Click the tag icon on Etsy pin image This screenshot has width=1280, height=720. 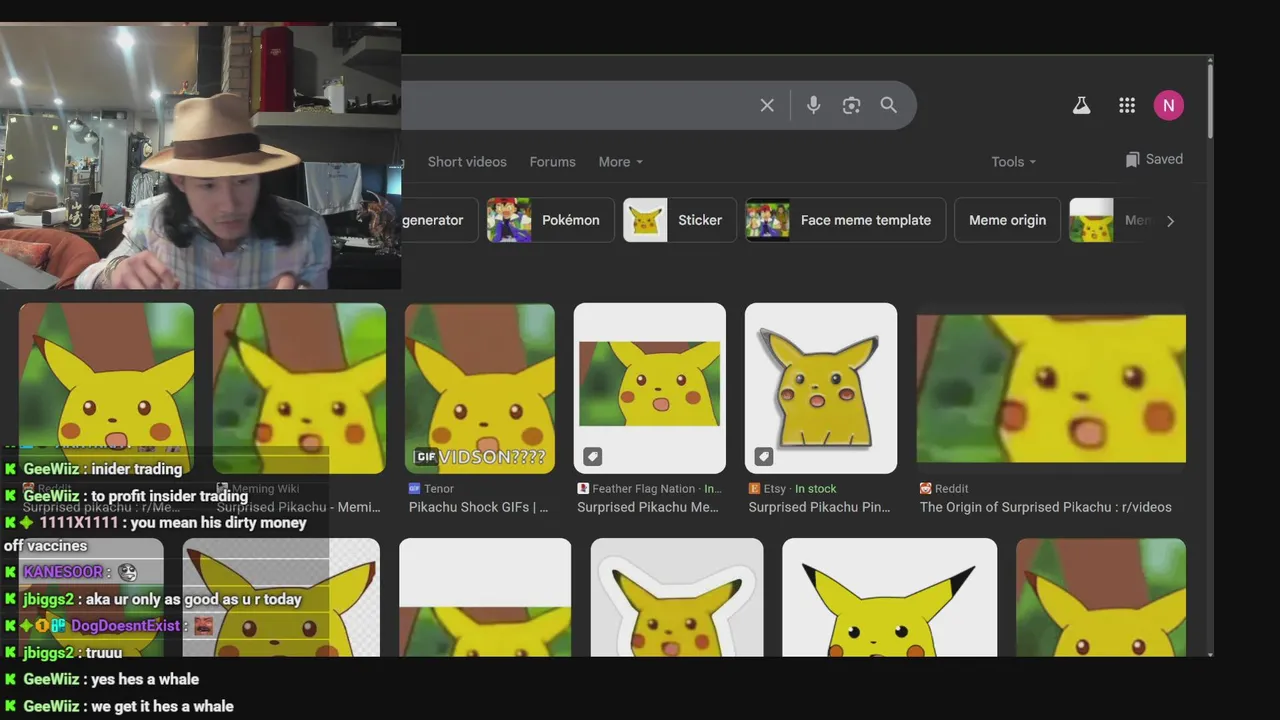coord(763,457)
